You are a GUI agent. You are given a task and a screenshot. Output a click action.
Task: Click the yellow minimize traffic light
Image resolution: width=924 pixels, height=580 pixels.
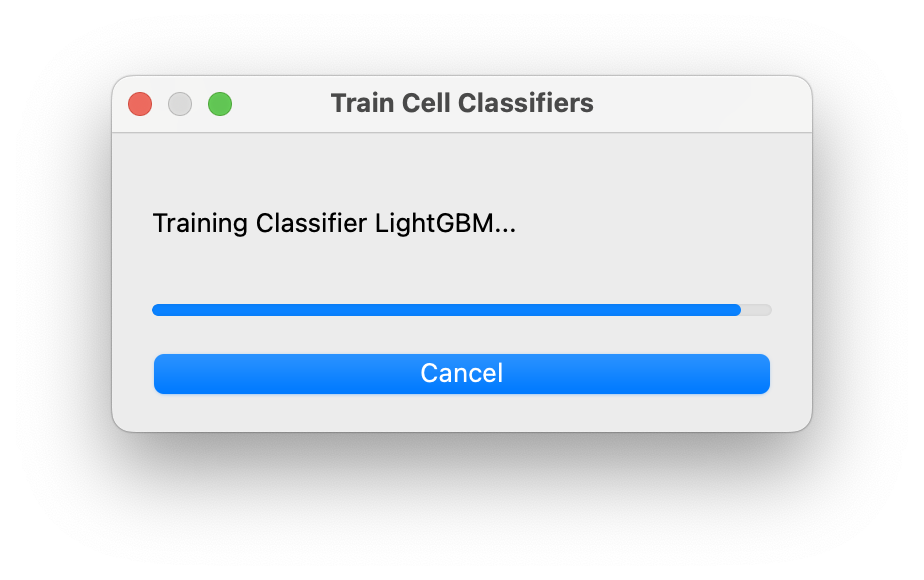180,103
